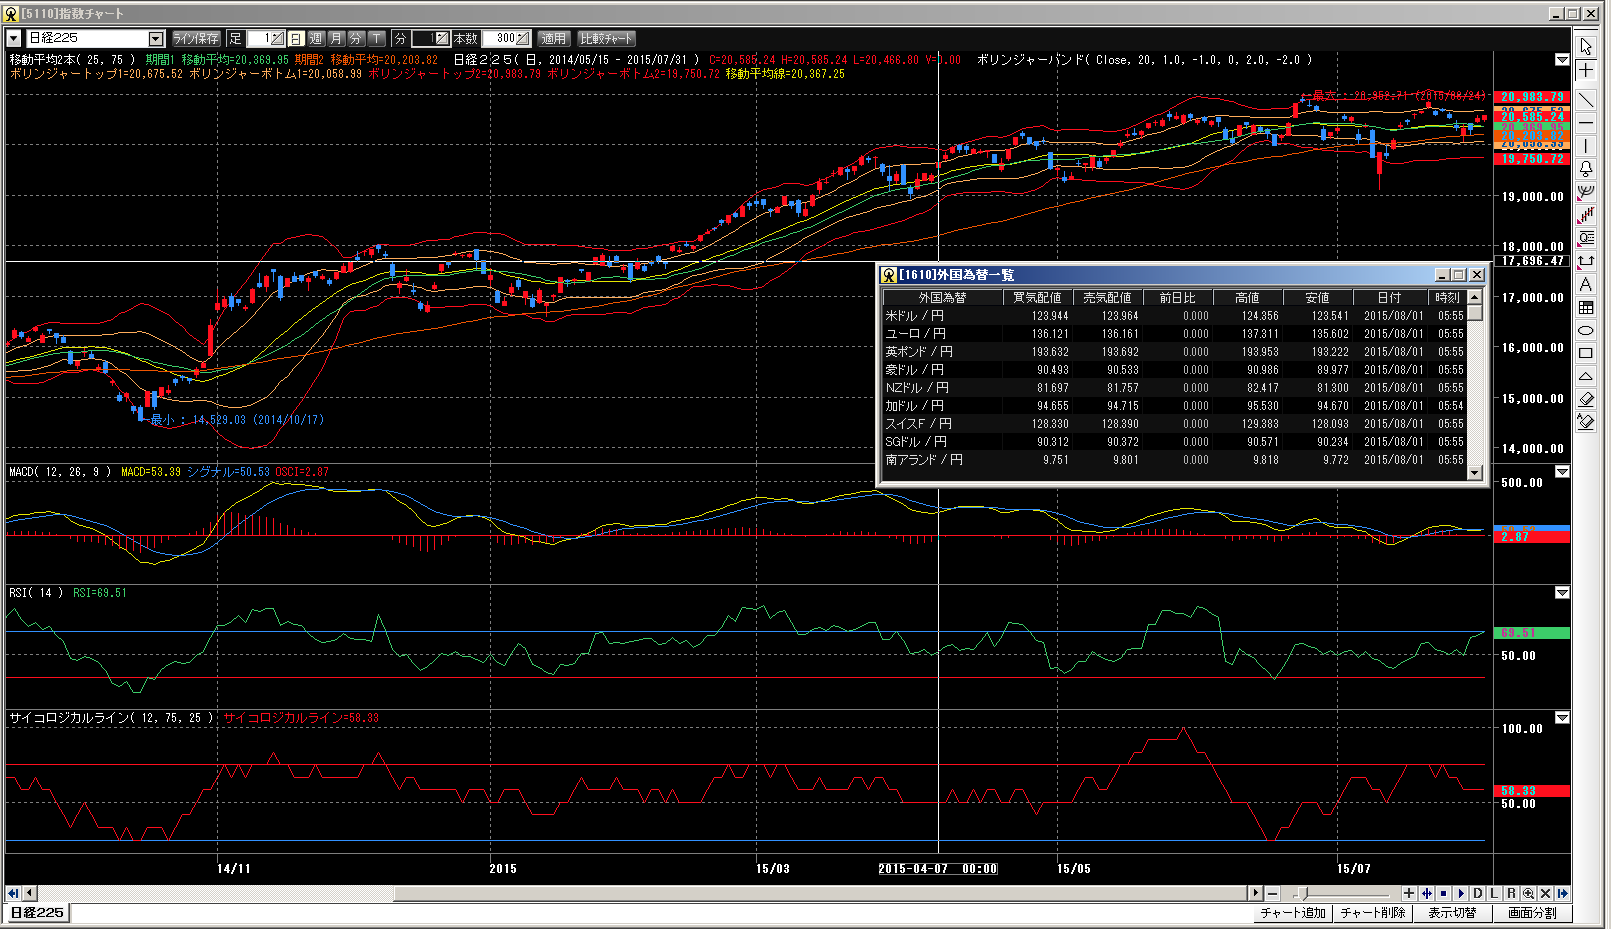Open the RSI panel dropdown arrow

[x=1562, y=593]
